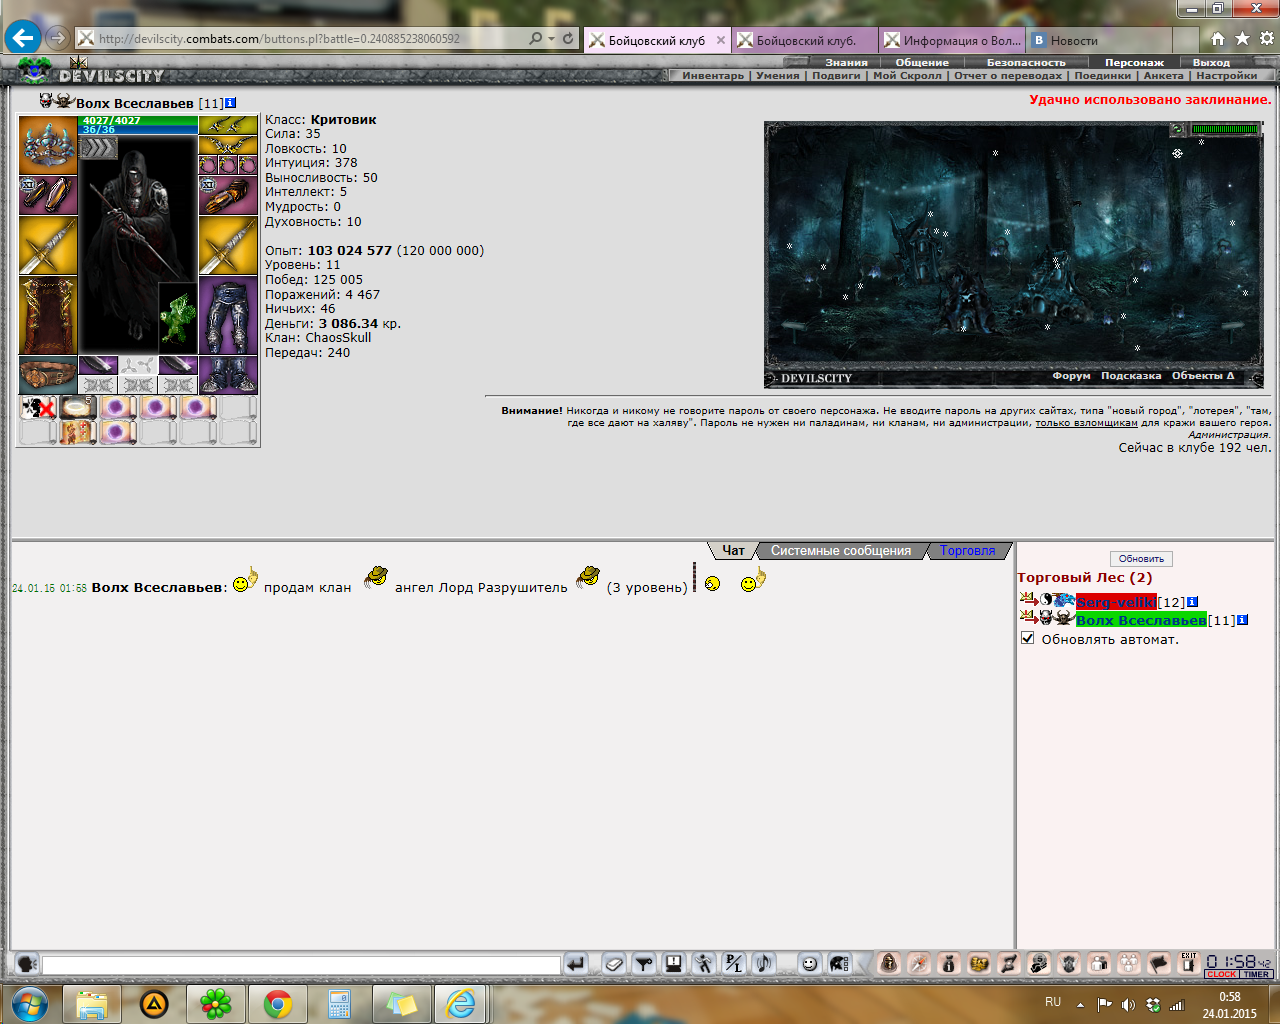1280x1024 pixels.
Task: Click the 36/36 mana bar
Action: (x=138, y=130)
